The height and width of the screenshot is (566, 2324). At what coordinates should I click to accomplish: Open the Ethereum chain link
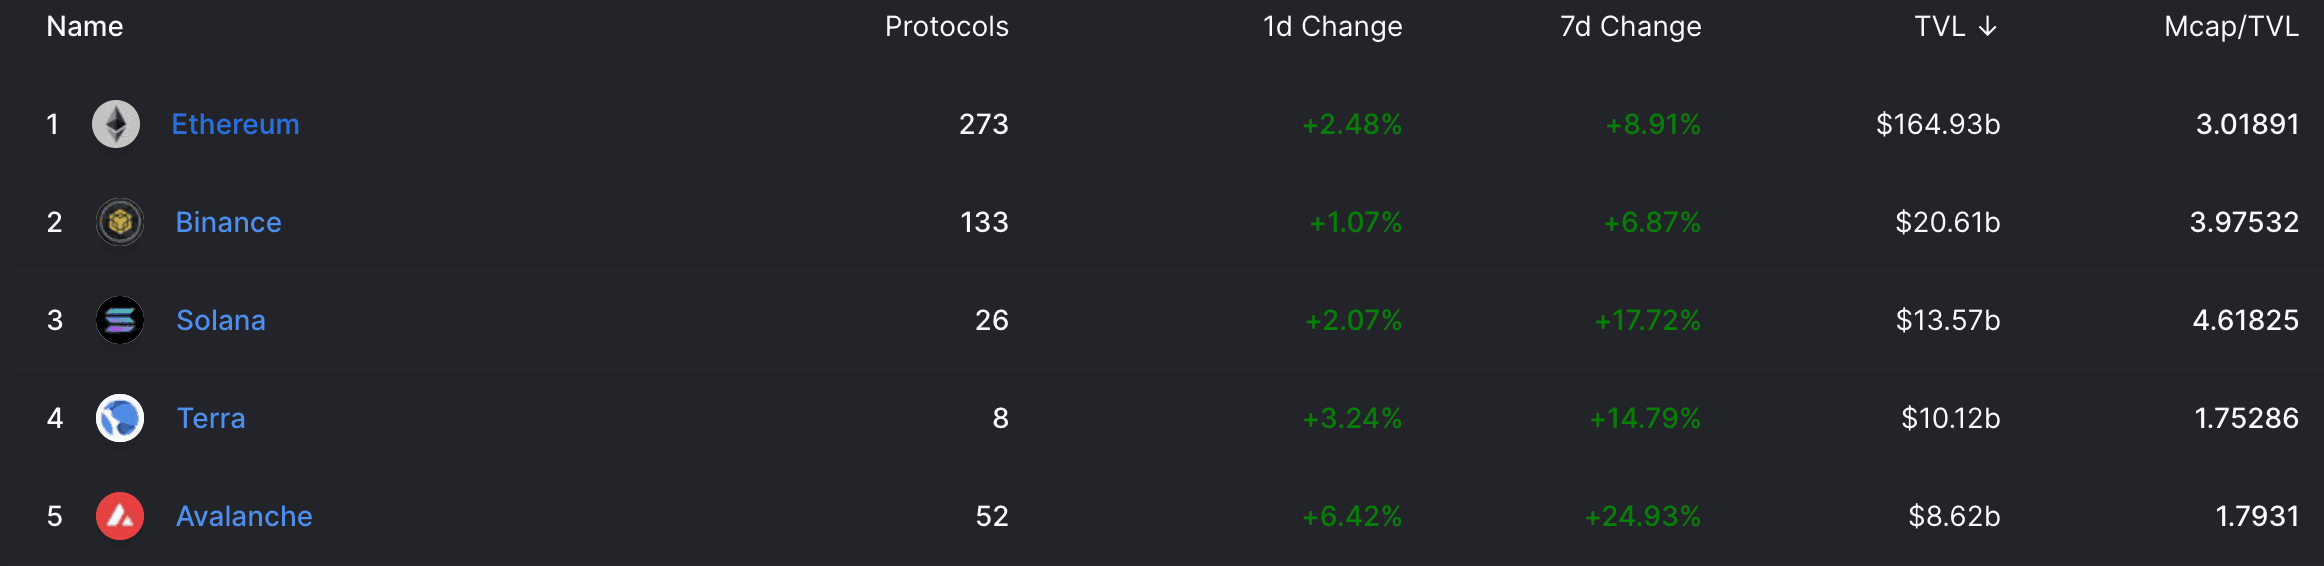point(235,124)
